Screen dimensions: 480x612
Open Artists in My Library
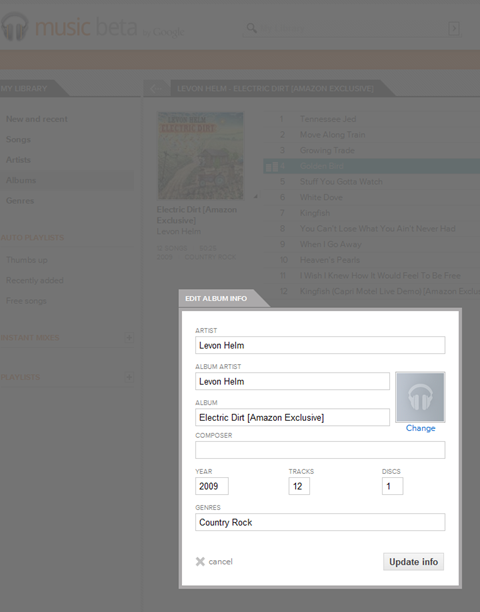click(18, 160)
